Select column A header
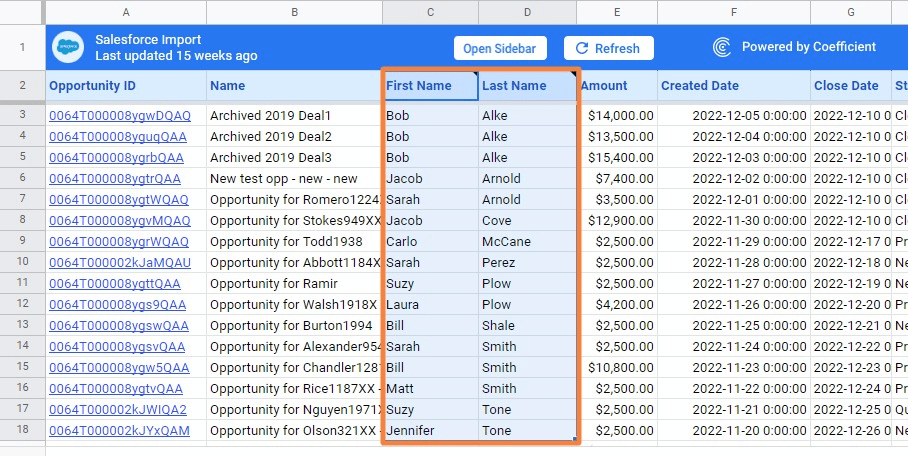The height and width of the screenshot is (456, 908). pyautogui.click(x=126, y=12)
